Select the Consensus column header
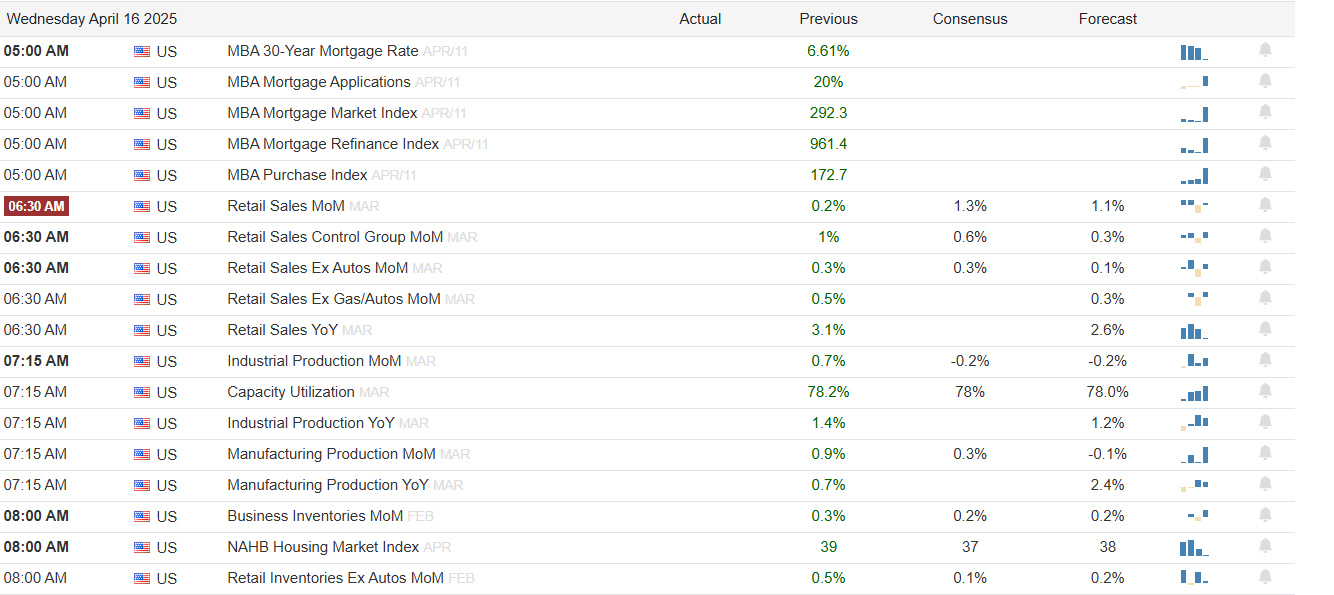The width and height of the screenshot is (1334, 595). pos(970,19)
